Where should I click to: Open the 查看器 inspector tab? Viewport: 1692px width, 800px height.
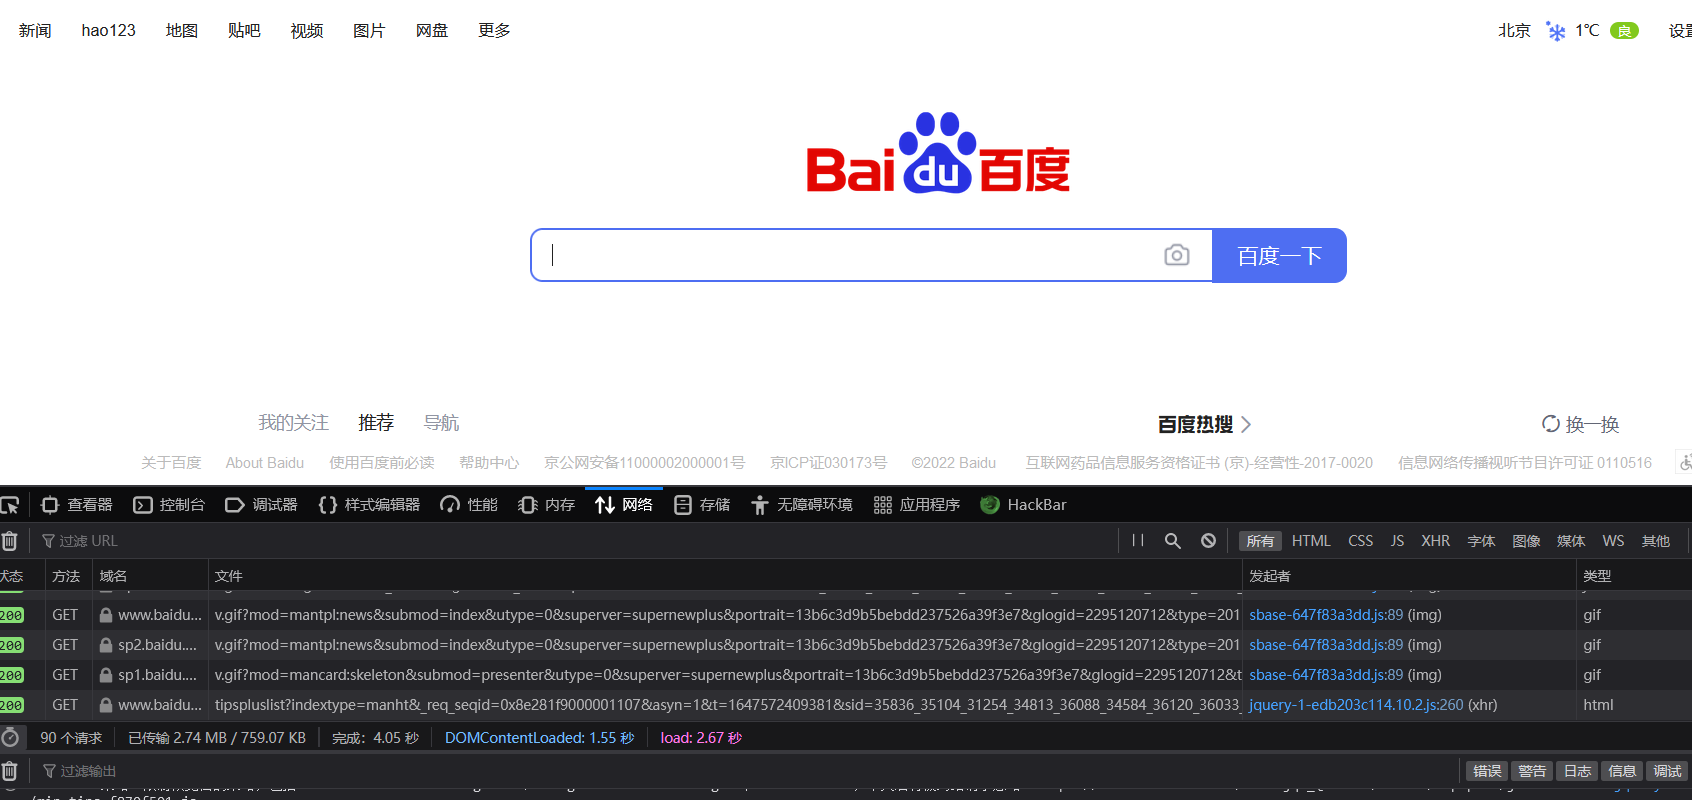77,505
